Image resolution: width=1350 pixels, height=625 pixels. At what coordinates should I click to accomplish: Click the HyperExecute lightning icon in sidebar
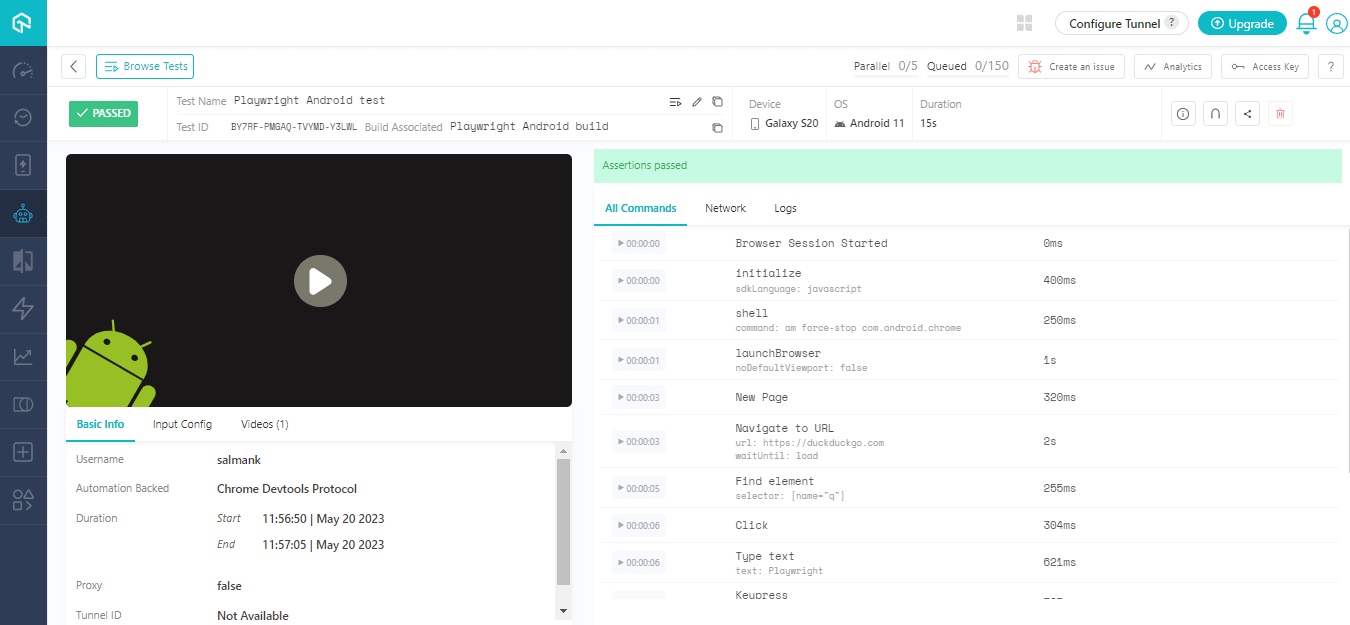pos(22,308)
